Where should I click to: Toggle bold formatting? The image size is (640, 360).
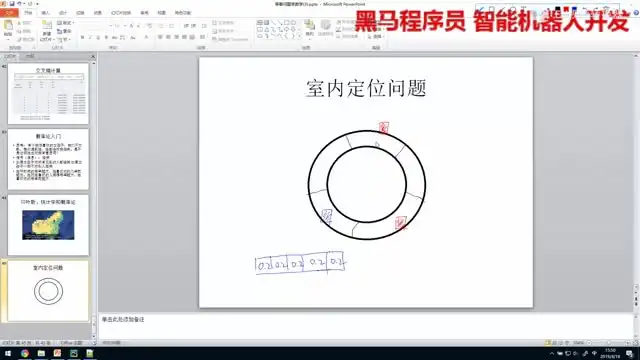tap(82, 38)
